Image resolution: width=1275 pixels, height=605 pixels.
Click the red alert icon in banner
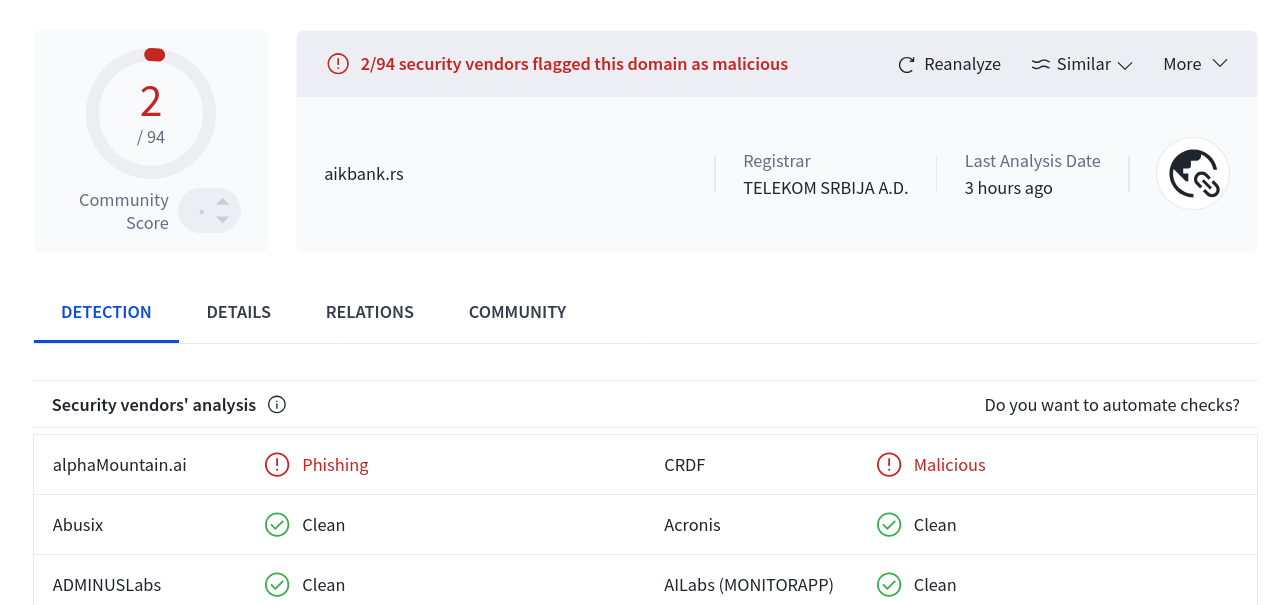coord(338,64)
